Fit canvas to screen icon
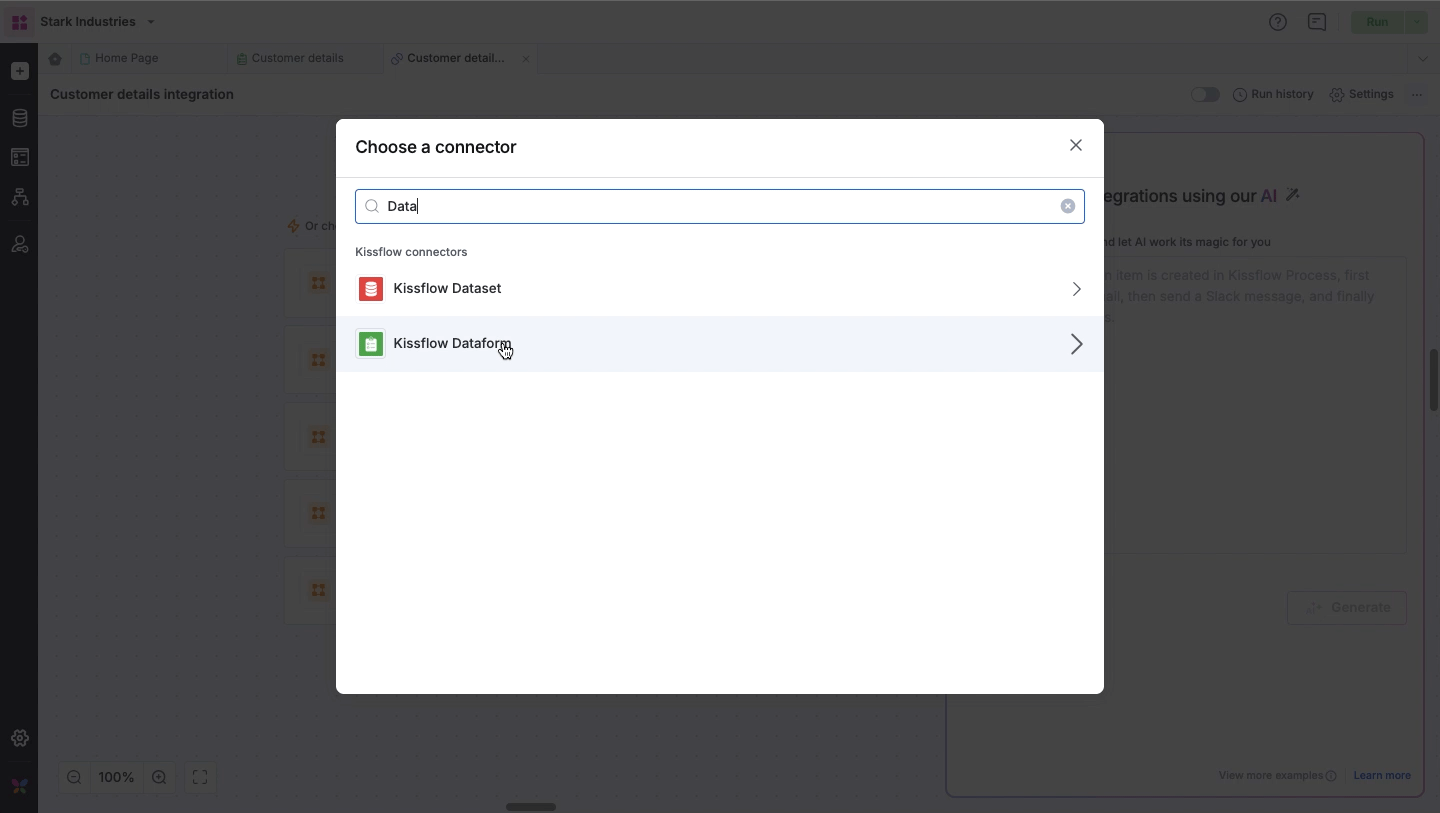The image size is (1440, 813). pos(200,777)
